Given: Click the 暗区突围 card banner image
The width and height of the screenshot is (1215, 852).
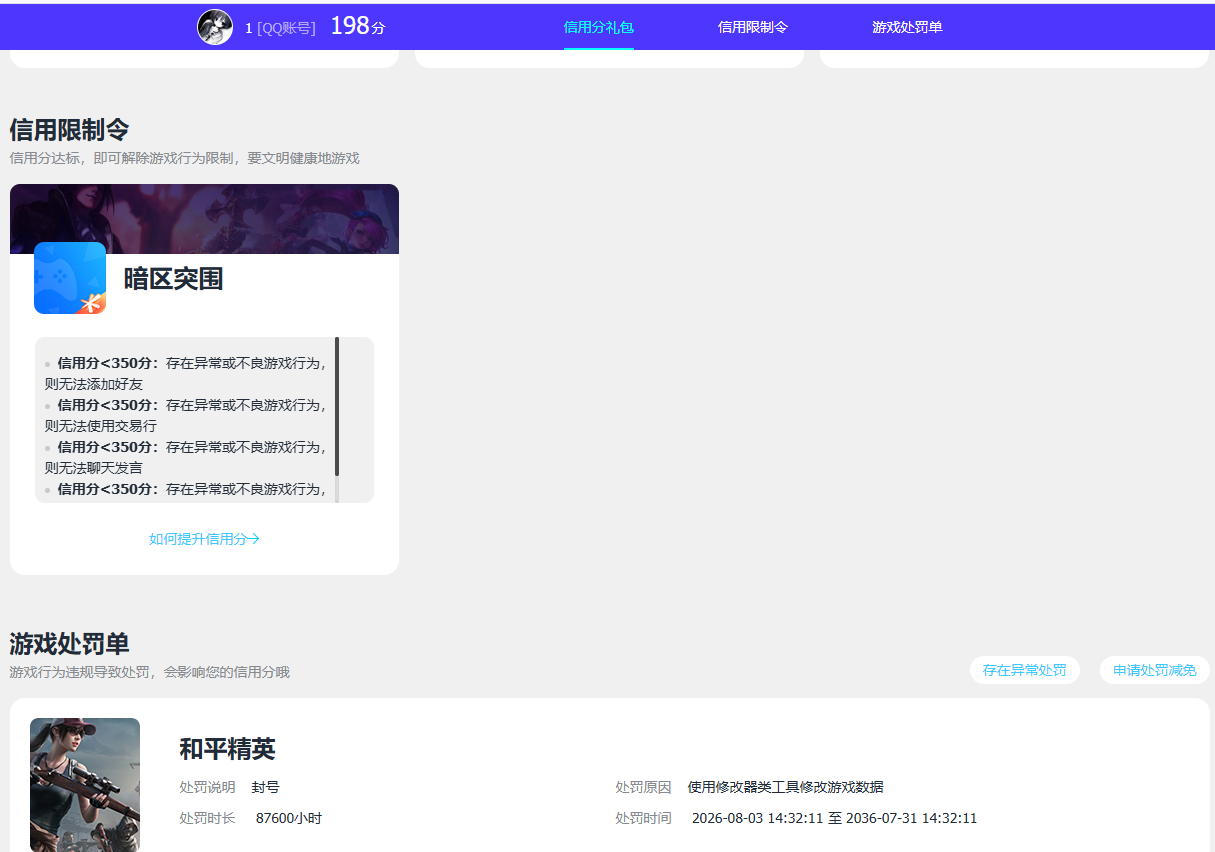Looking at the screenshot, I should (204, 219).
